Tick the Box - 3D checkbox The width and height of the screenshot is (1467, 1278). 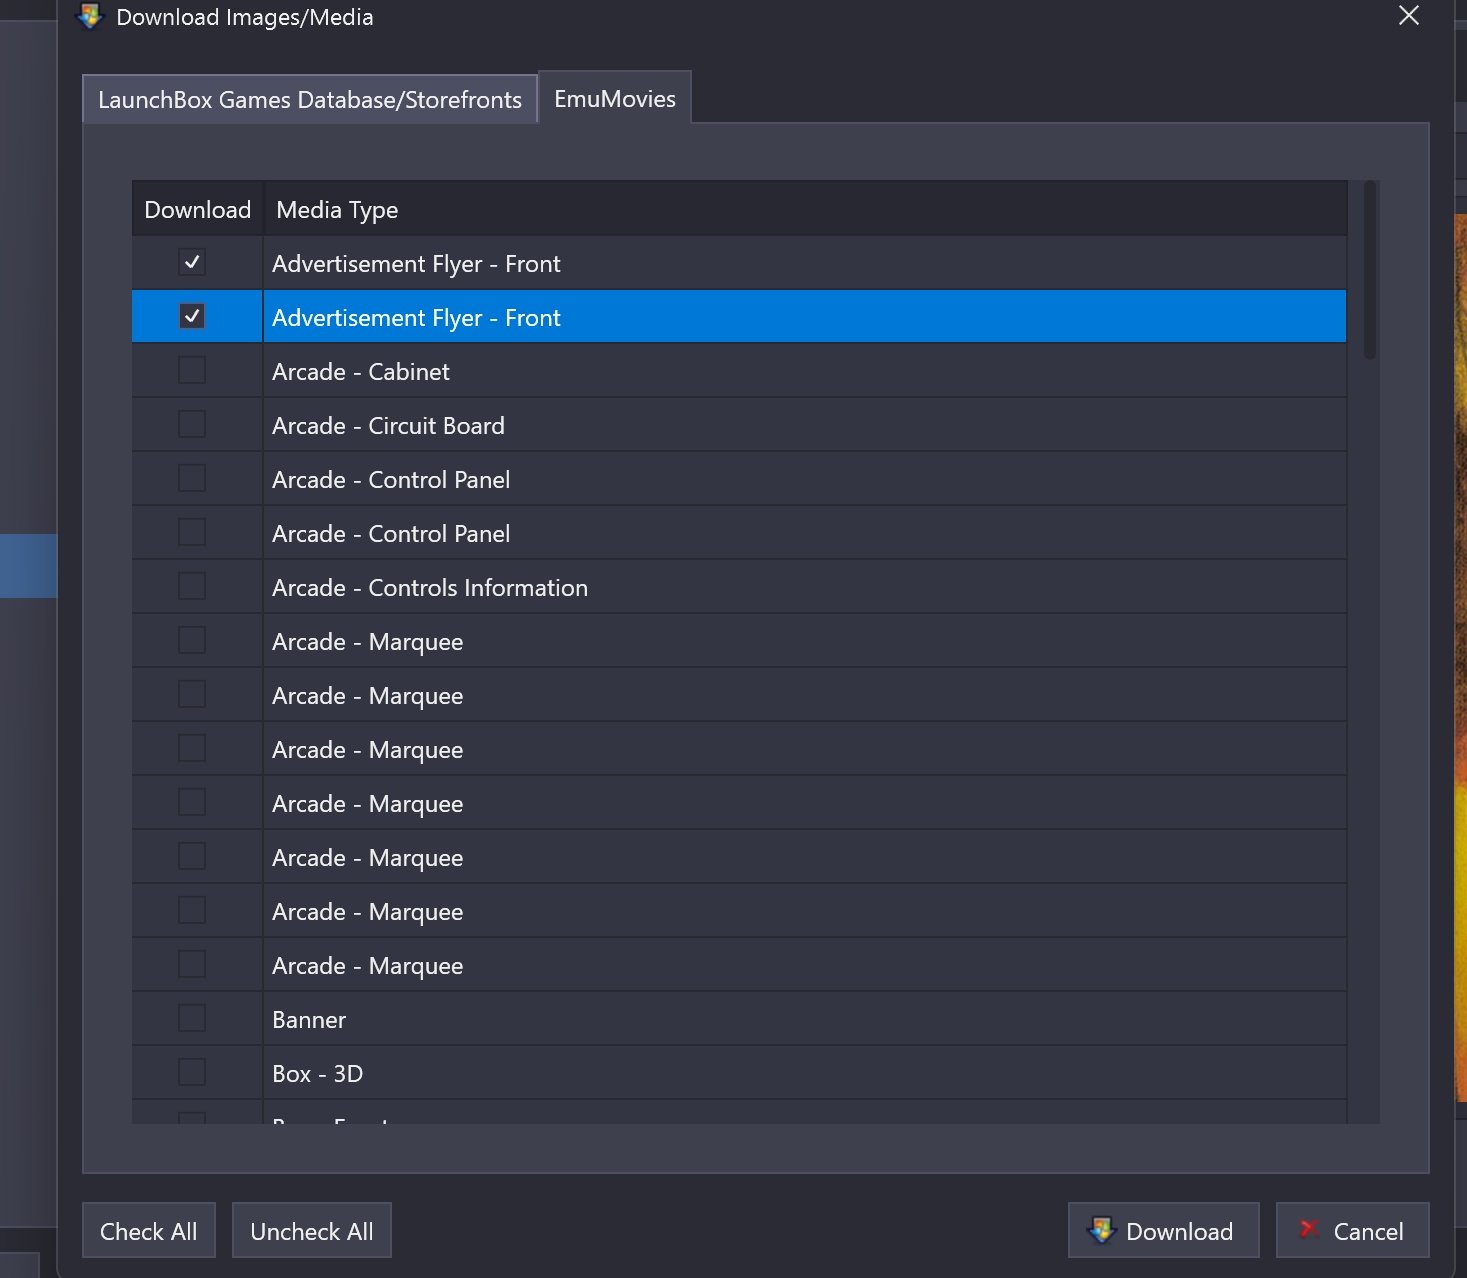pyautogui.click(x=192, y=1072)
